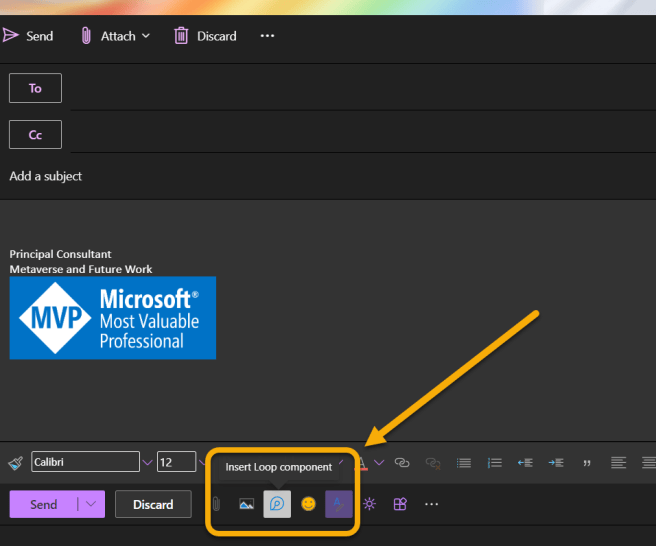This screenshot has height=546, width=656.
Task: Click the Attach paperclip icon in top toolbar
Action: click(86, 36)
